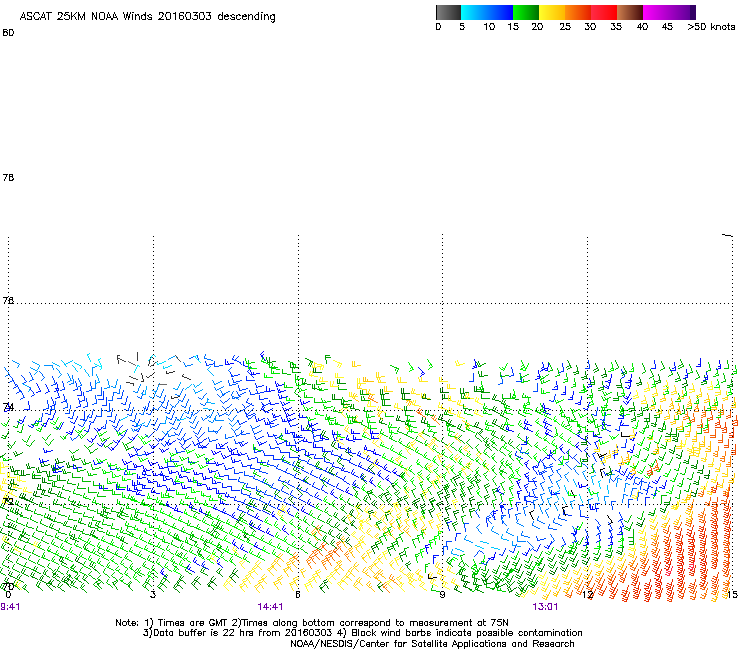Viewport: 740px width, 650px height.
Task: Click the ASCAT 25KM NOAA Winds title text
Action: [147, 17]
